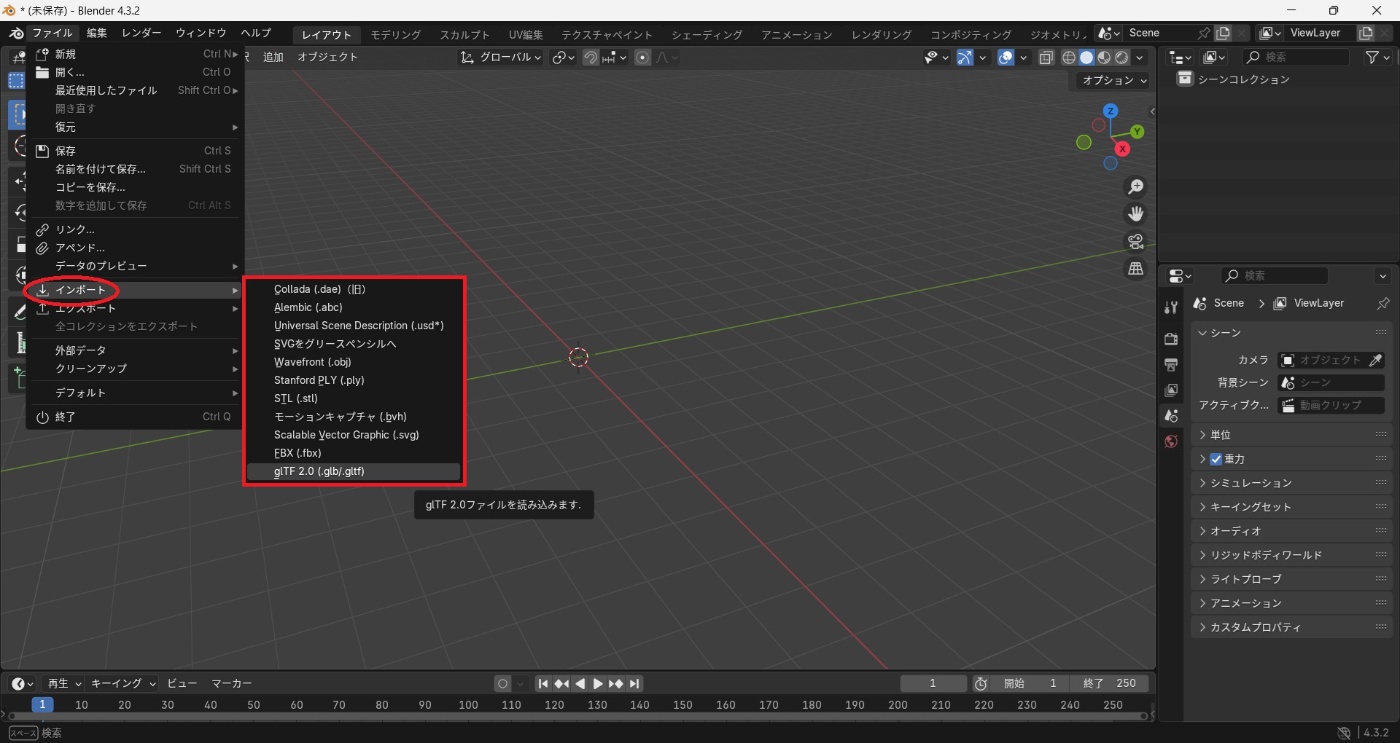Click the X axis on navigation gizmo
Screen dimensions: 1400x743
pyautogui.click(x=1122, y=148)
